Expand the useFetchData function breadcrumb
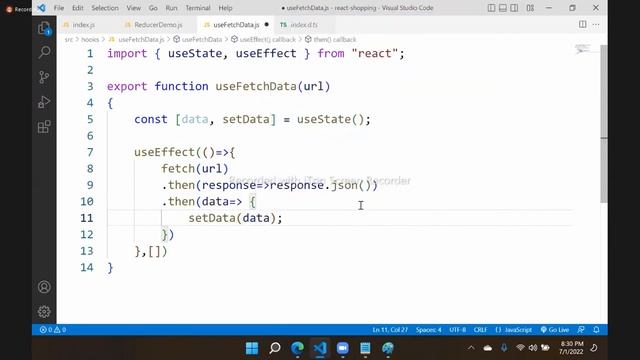640x360 pixels. point(202,39)
